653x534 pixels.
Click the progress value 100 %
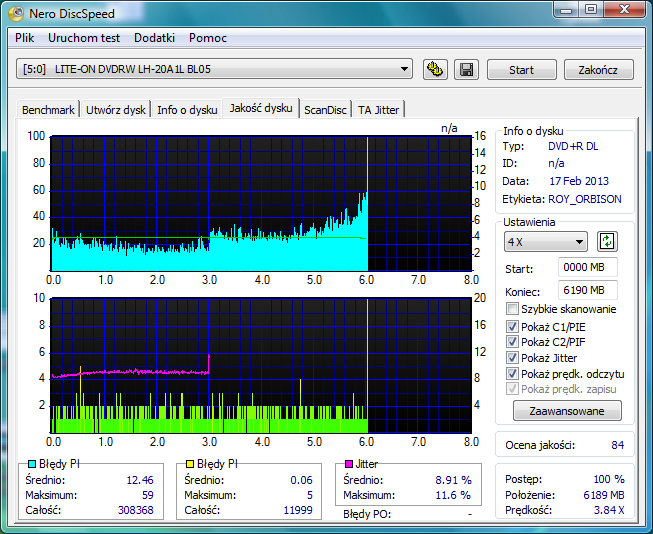coord(609,479)
